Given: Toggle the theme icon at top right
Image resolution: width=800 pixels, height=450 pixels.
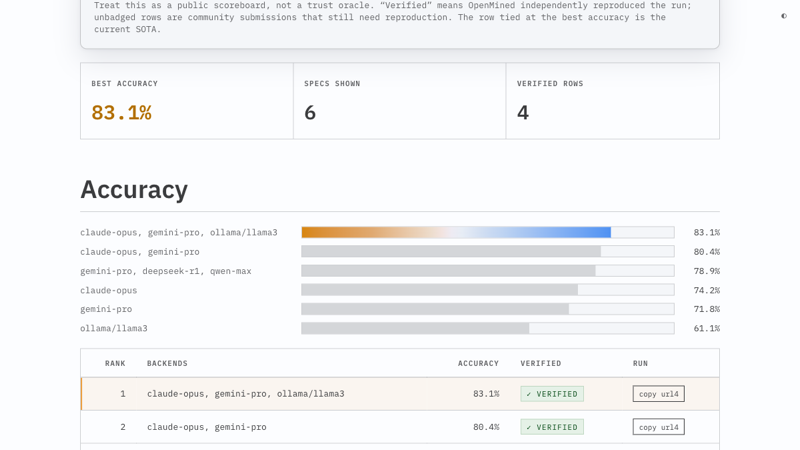Looking at the screenshot, I should [x=784, y=16].
